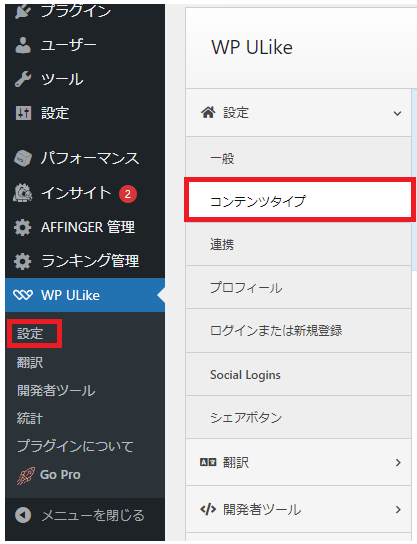The image size is (417, 544).
Task: Open the Social Logins tab
Action: pyautogui.click(x=298, y=375)
